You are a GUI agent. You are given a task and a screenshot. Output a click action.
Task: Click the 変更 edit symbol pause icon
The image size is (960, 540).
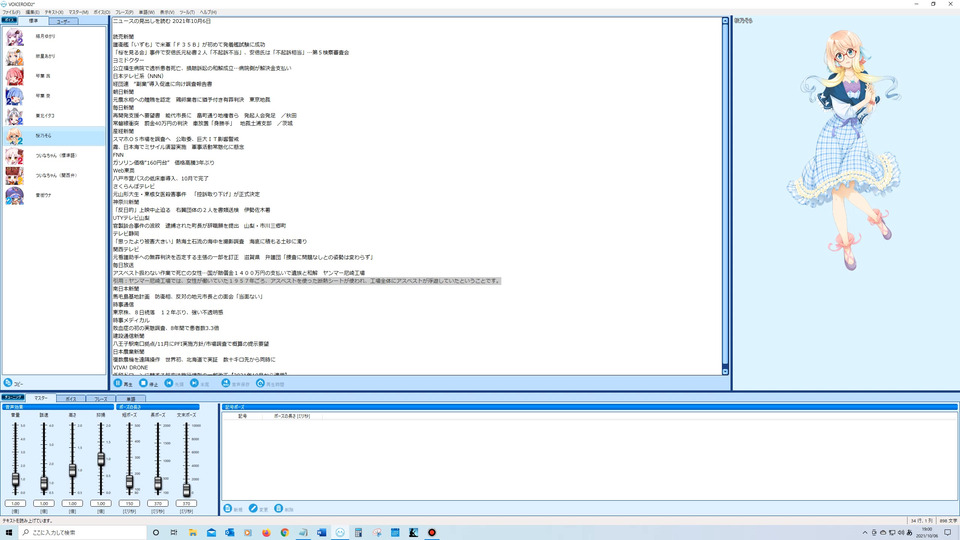253,509
